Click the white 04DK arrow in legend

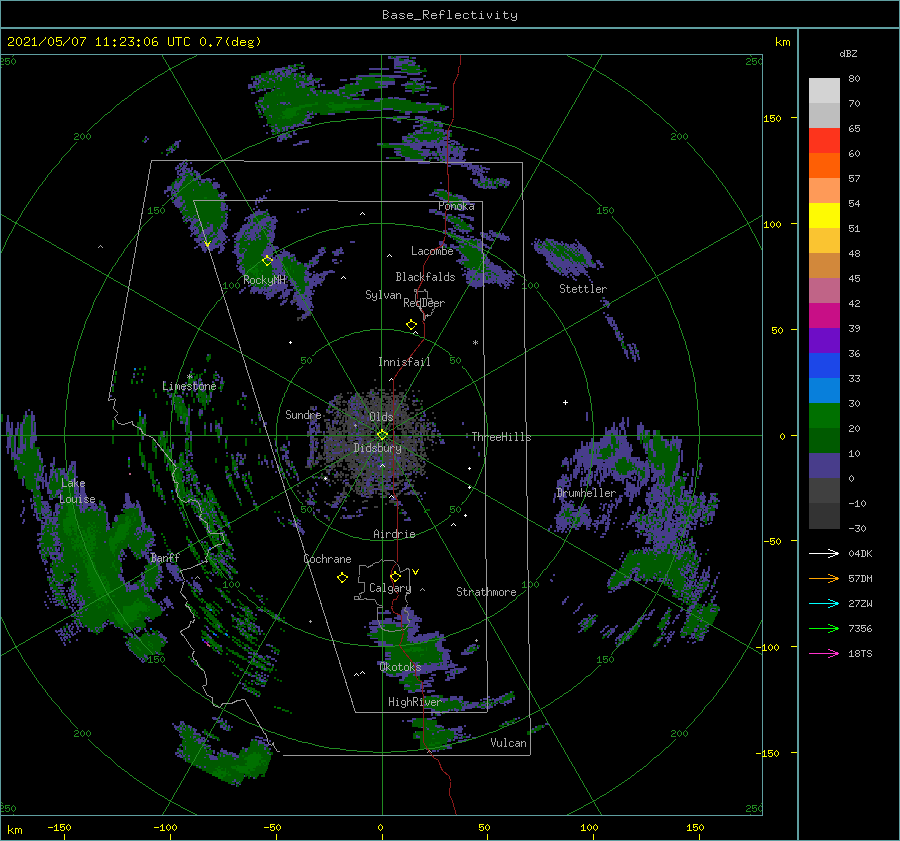pos(824,553)
